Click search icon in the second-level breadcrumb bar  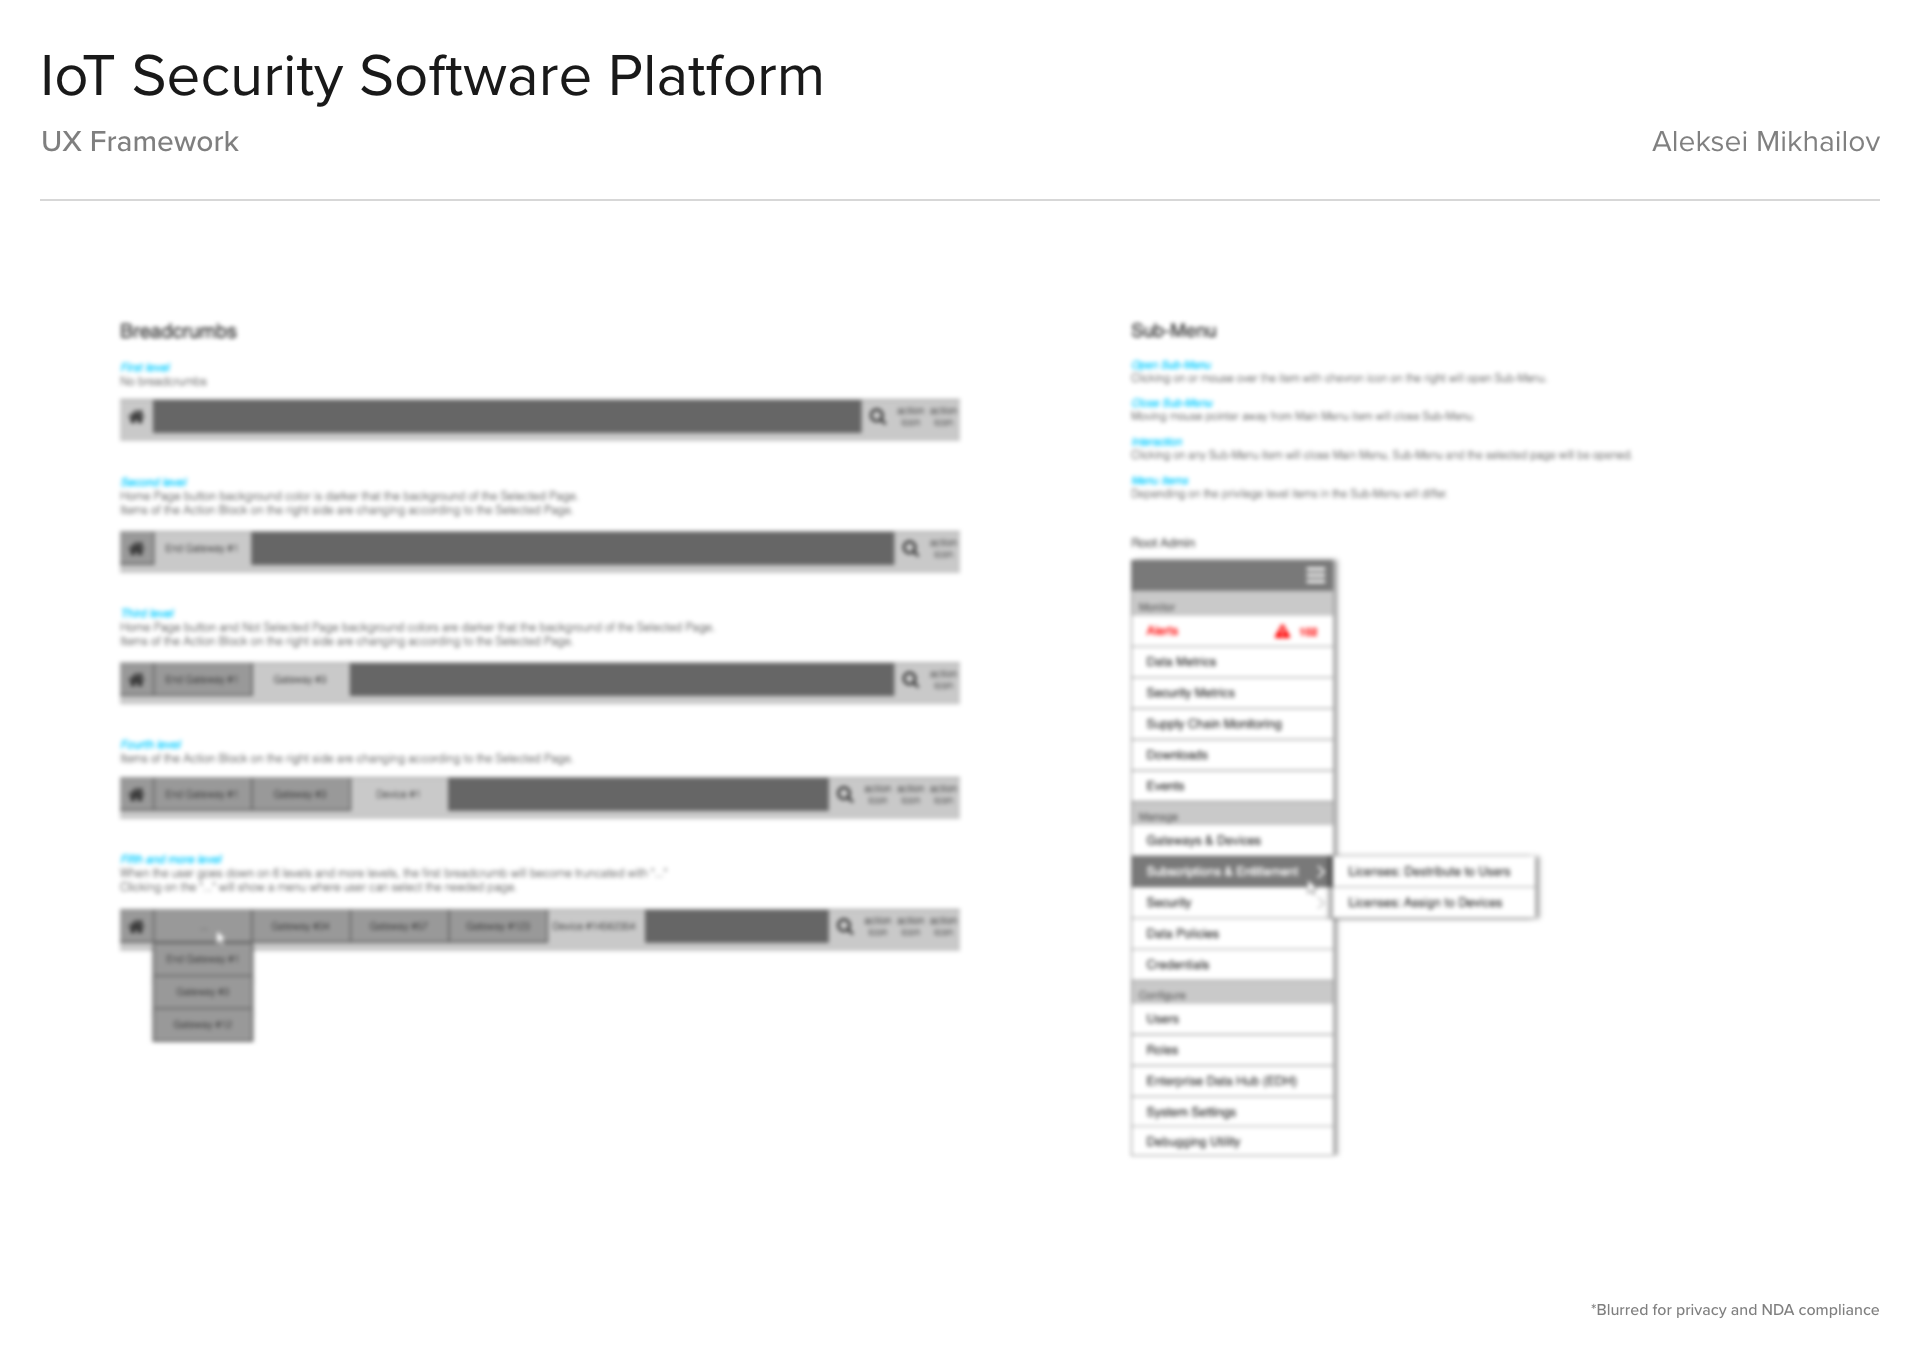pyautogui.click(x=910, y=548)
